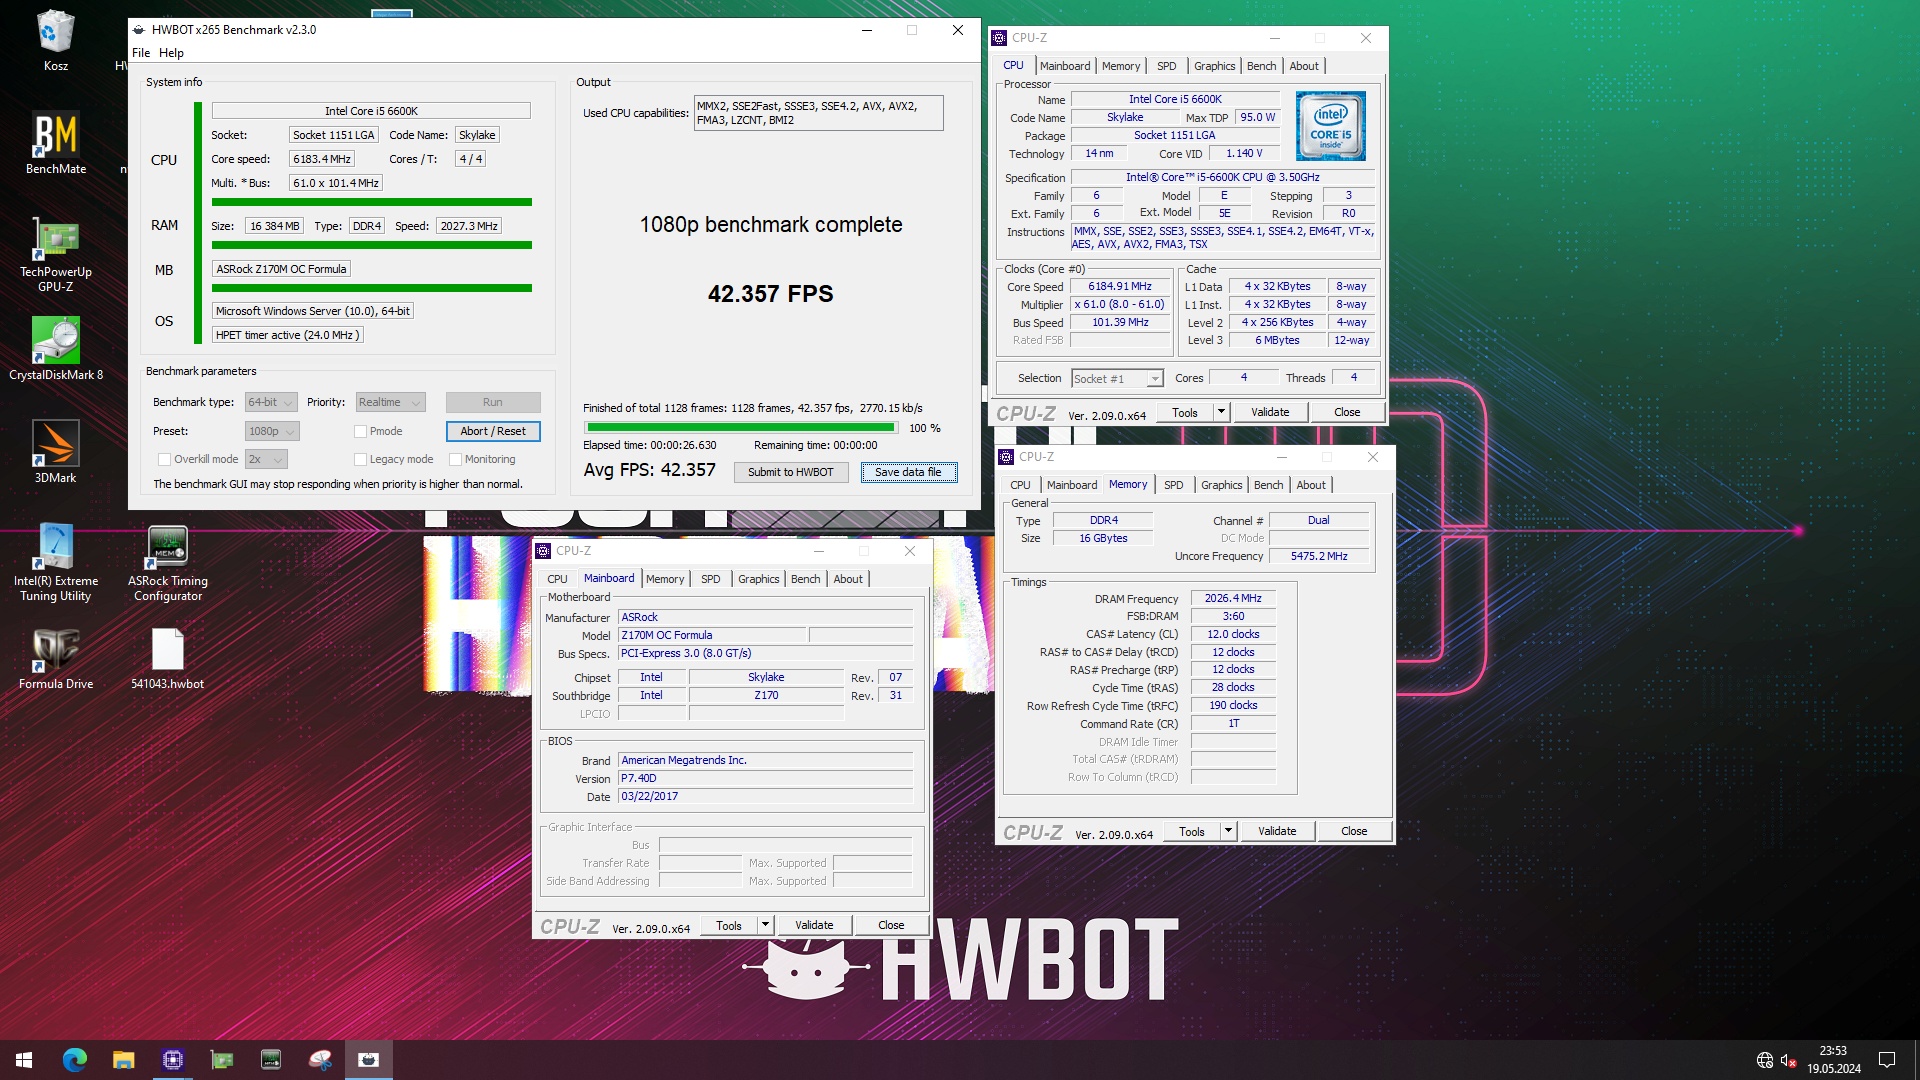This screenshot has height=1080, width=1920.
Task: Click the Used CPU capabilities text box
Action: click(x=818, y=113)
